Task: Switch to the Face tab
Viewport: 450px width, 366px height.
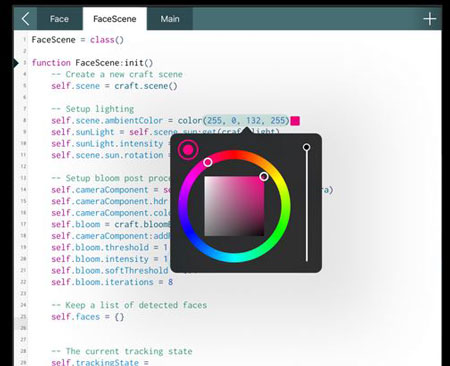Action: (x=59, y=19)
